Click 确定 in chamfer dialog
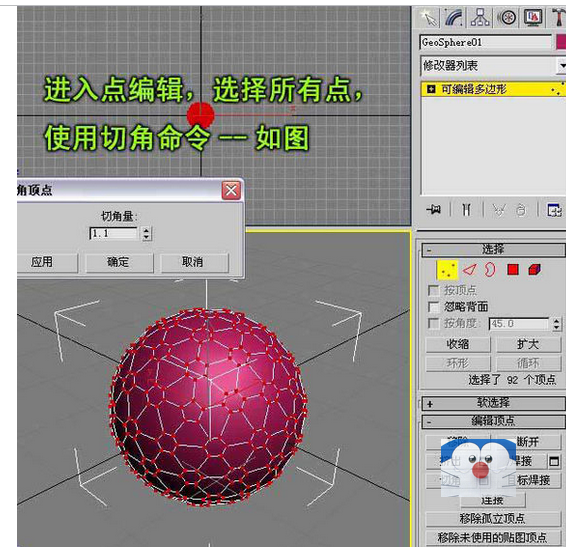566x547 pixels. coord(119,262)
